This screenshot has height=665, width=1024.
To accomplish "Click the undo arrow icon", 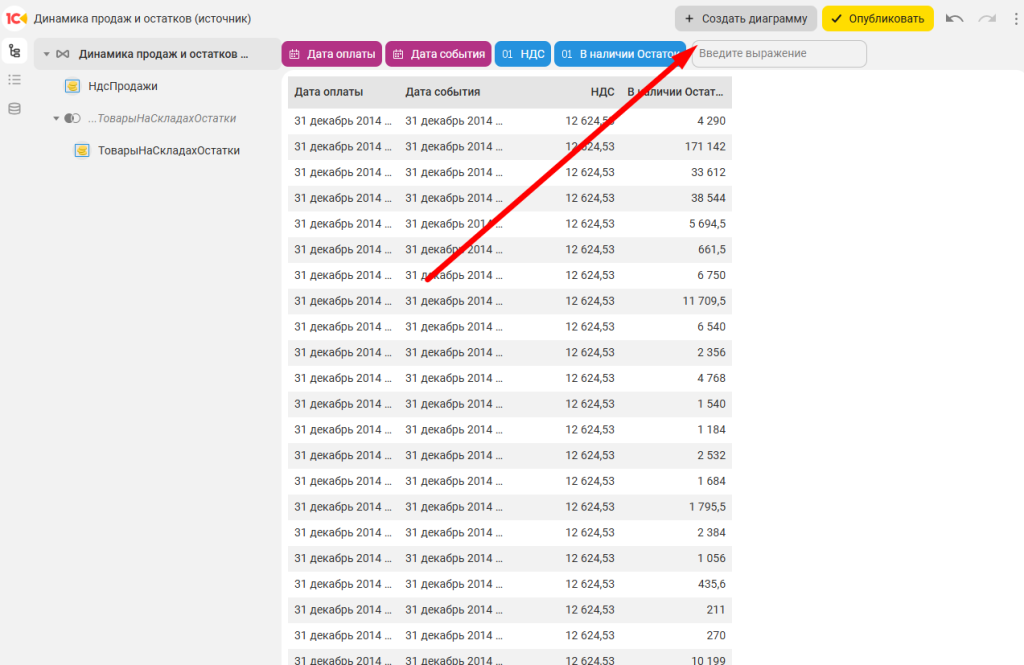I will click(955, 19).
